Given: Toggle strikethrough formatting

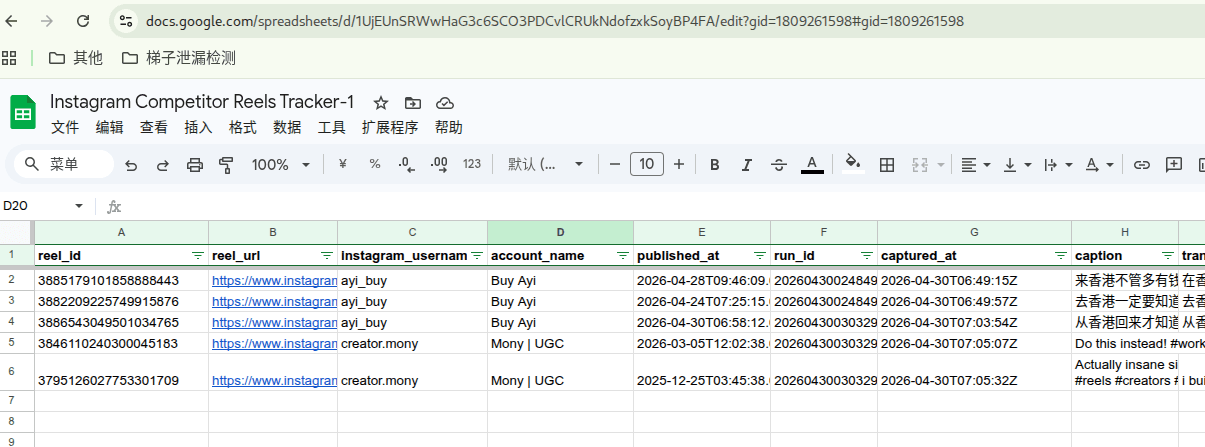Looking at the screenshot, I should [x=780, y=165].
